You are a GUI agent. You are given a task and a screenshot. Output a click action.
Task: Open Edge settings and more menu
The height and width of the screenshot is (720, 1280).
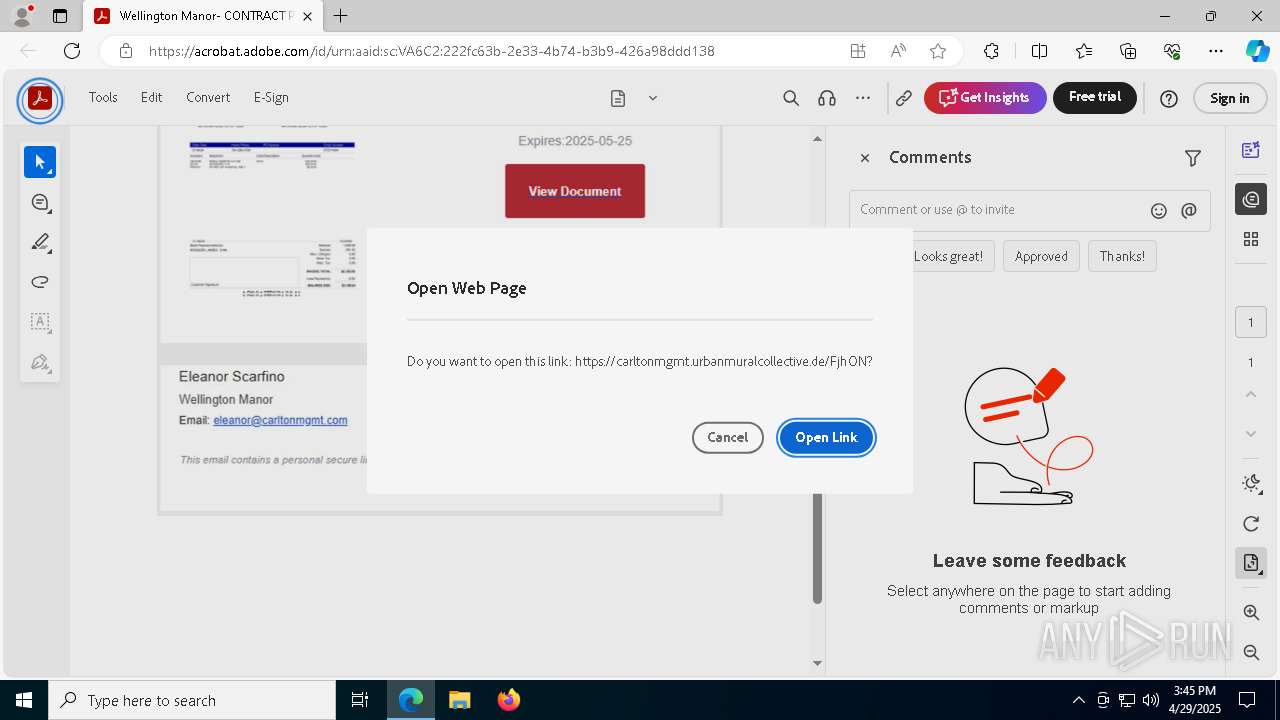(x=1216, y=51)
